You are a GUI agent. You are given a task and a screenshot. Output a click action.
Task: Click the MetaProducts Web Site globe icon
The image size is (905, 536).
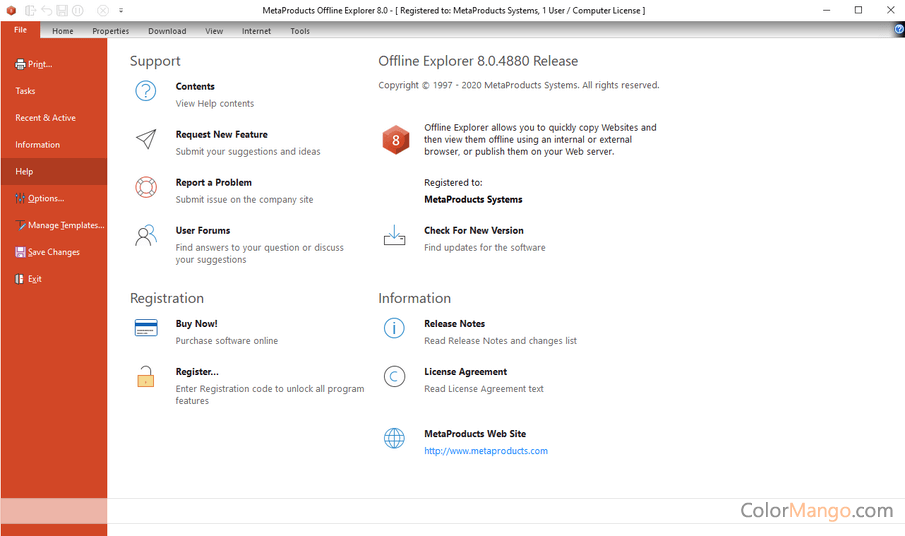click(x=395, y=439)
